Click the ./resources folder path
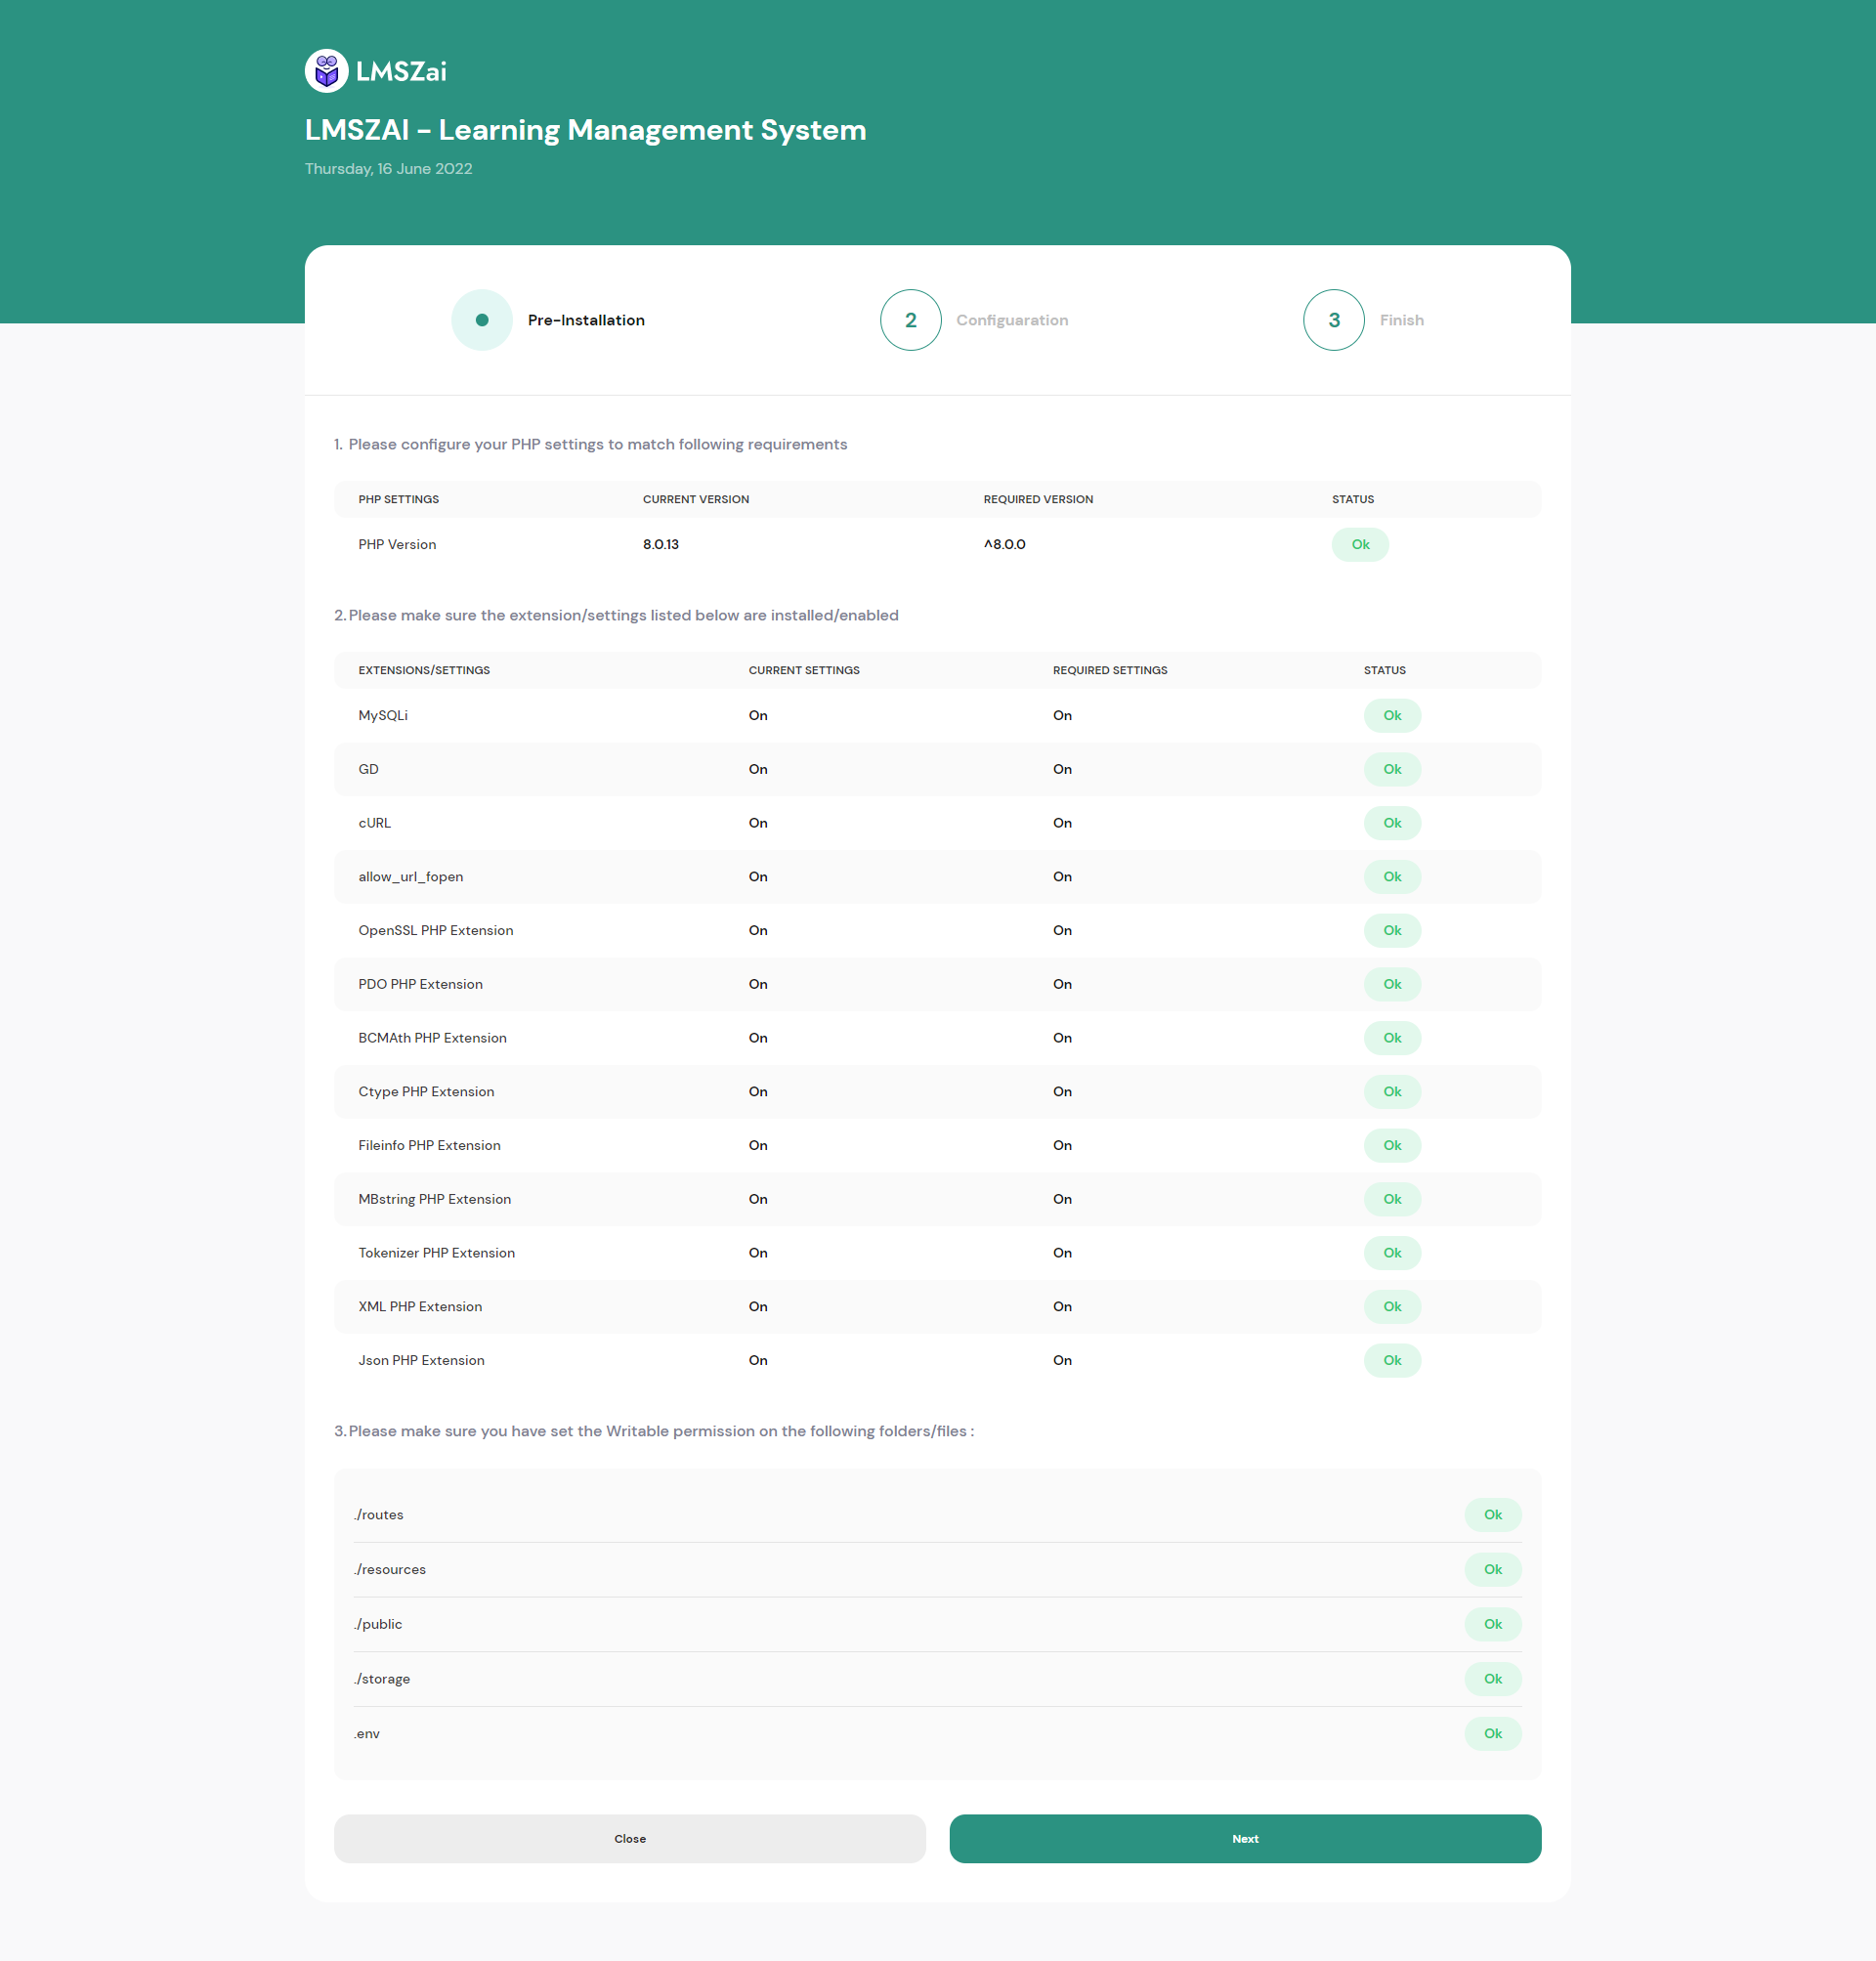 point(390,1570)
